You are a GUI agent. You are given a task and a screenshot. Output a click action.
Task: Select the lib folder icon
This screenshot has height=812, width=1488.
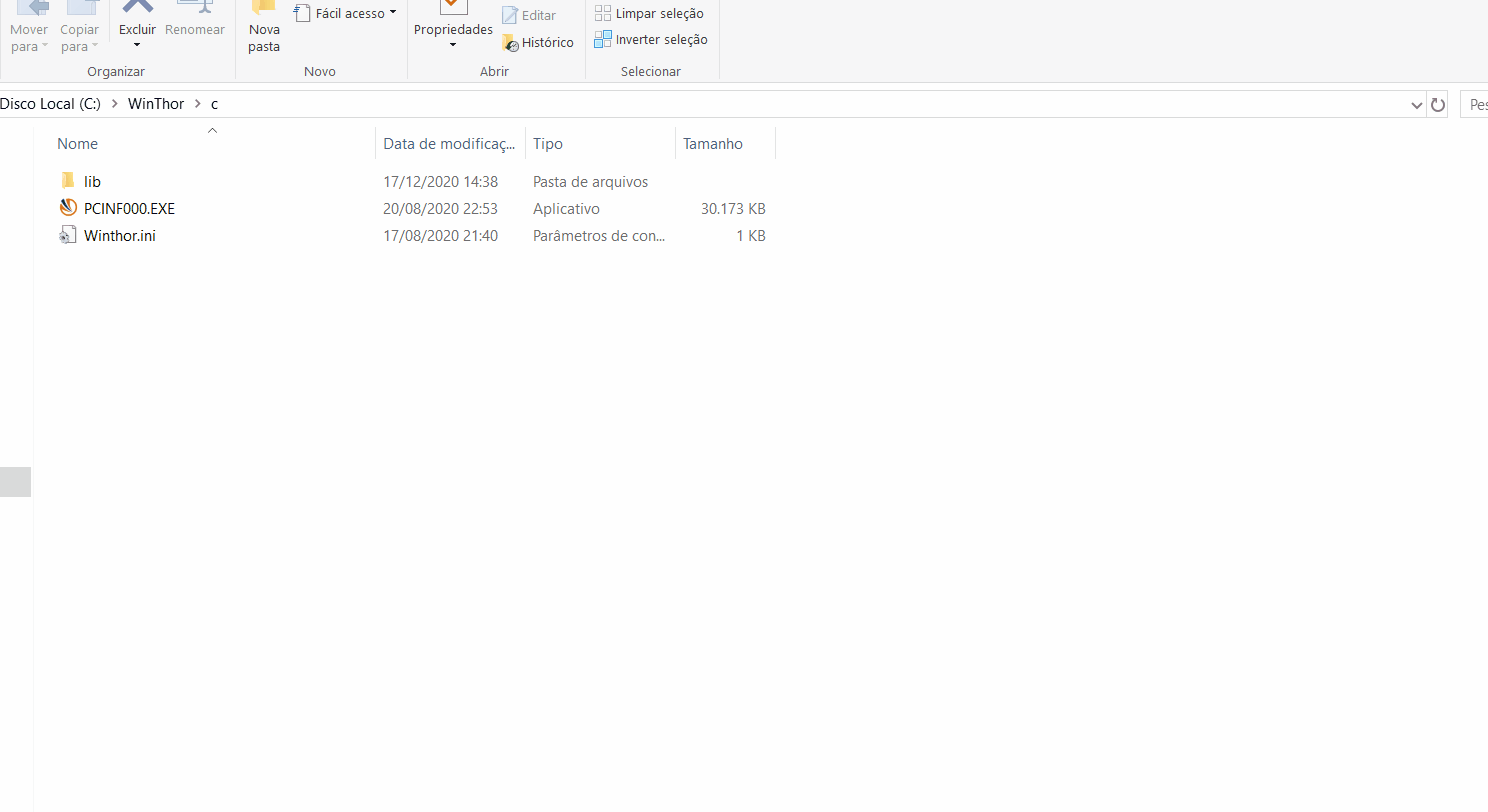(x=67, y=181)
